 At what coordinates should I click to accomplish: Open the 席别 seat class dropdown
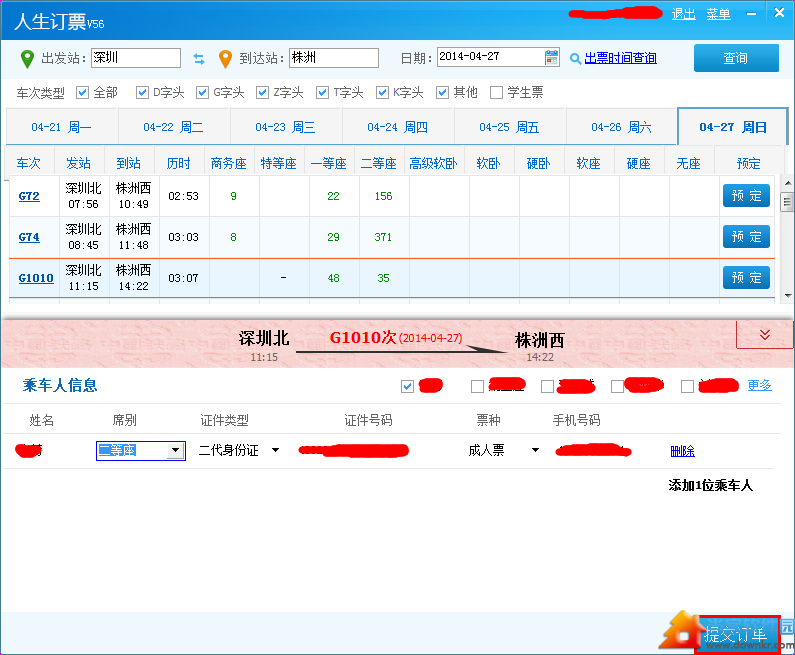tap(176, 451)
